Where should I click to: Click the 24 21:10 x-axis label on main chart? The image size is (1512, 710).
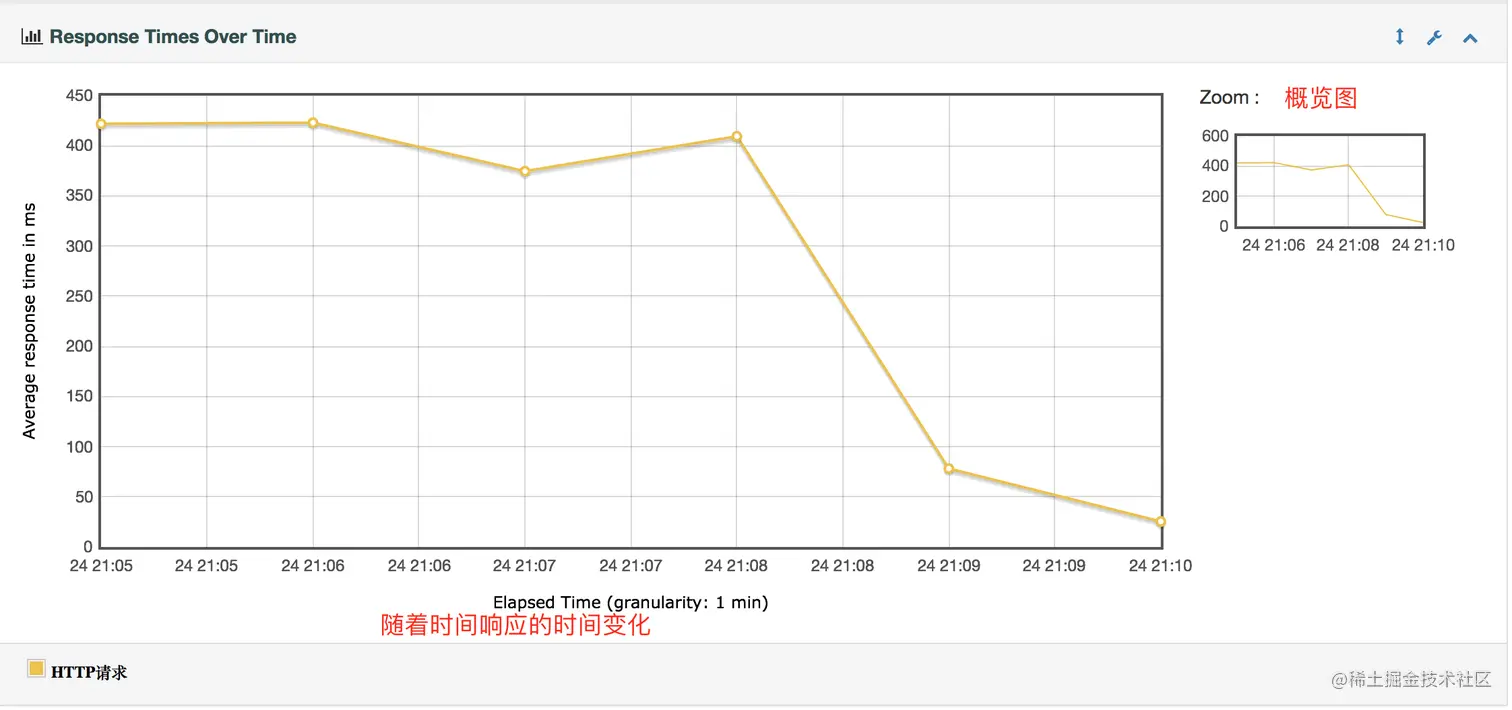pyautogui.click(x=1160, y=565)
